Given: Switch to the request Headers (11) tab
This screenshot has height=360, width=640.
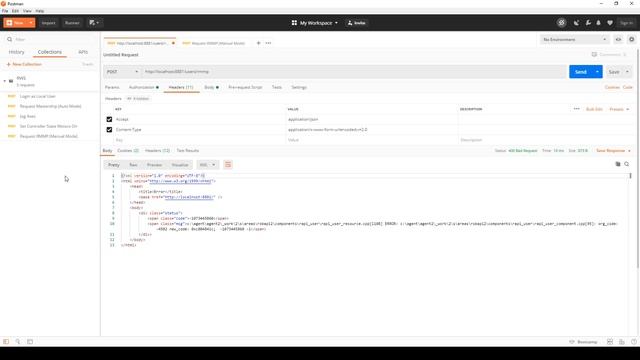Looking at the screenshot, I should [181, 87].
